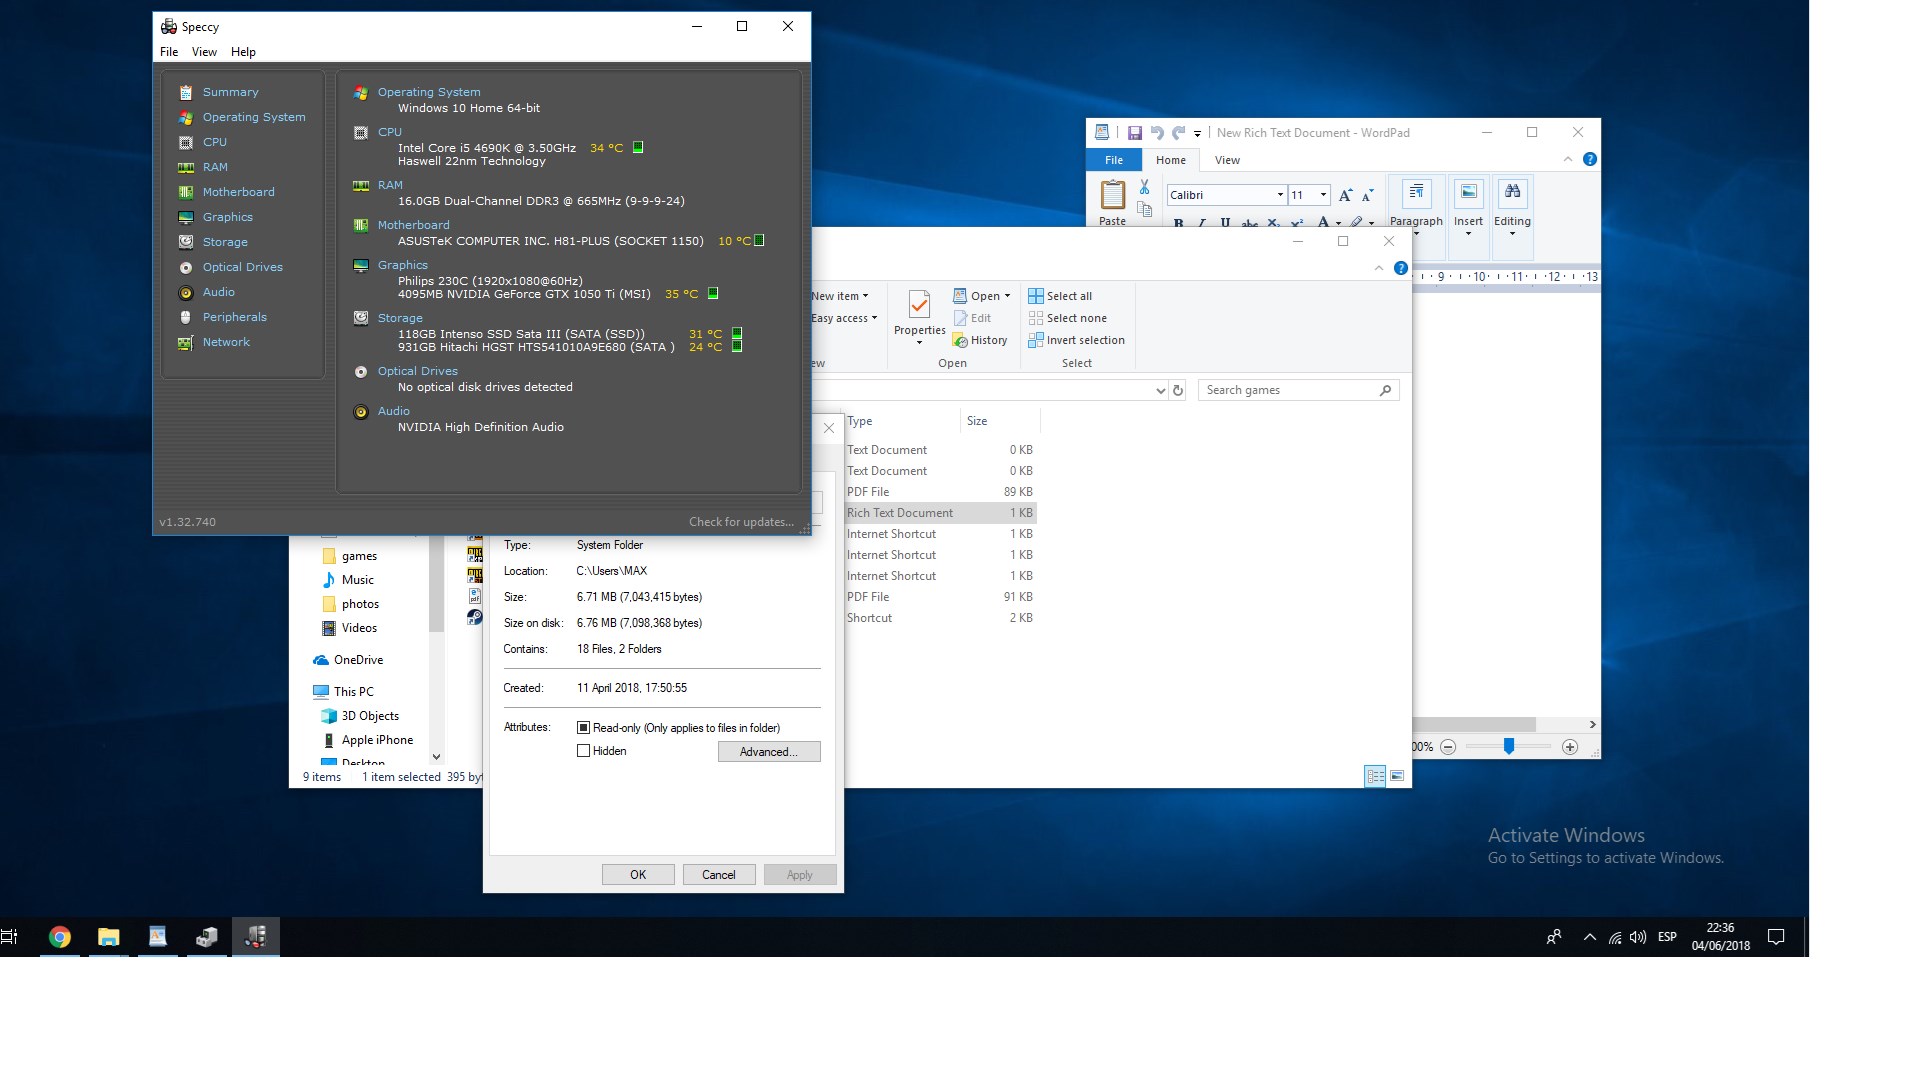Open the WordPad font size dropdown
The image size is (1920, 1080).
[1323, 195]
